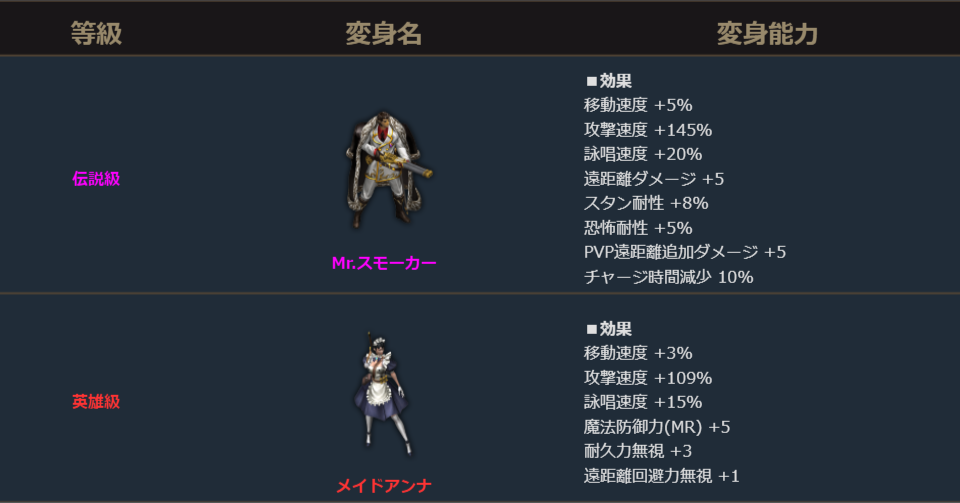Click the メイドアンナ maid character image
Screen dimensions: 960x503
pyautogui.click(x=383, y=396)
